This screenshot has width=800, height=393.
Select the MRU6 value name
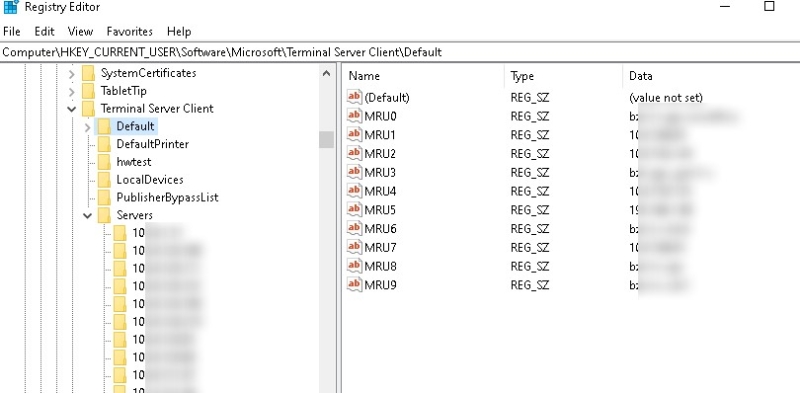coord(381,229)
